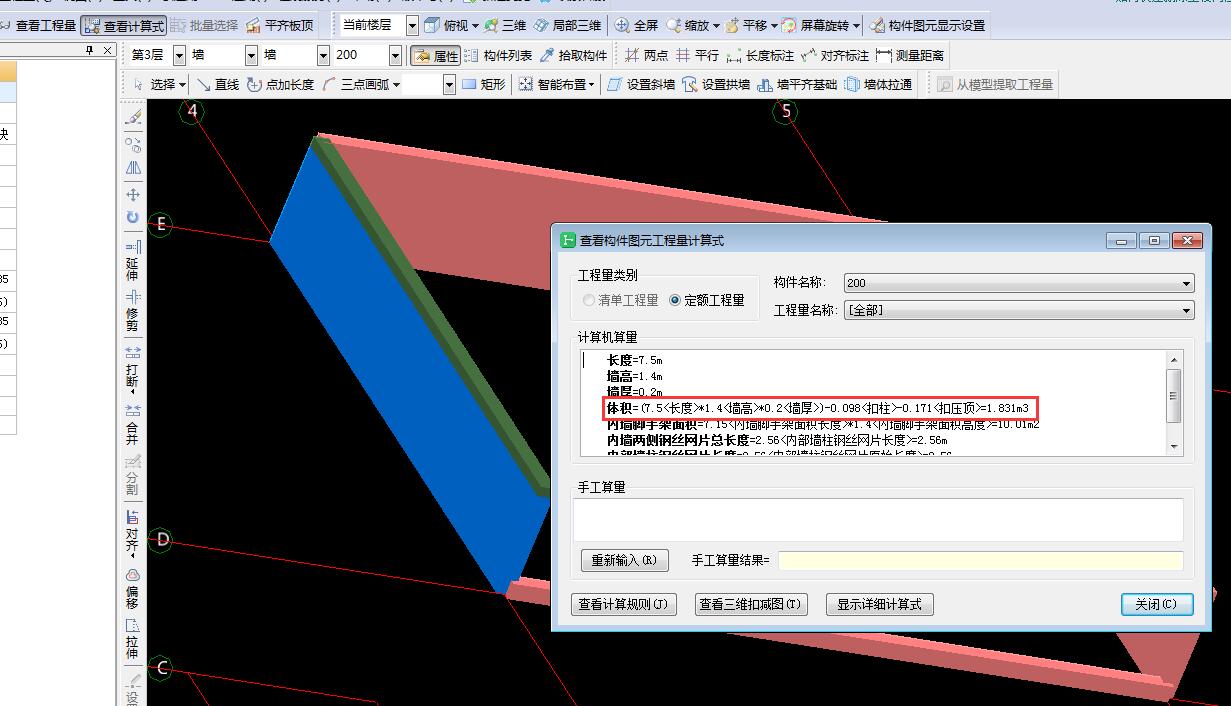Select 矩形 (rectangle) drawing tool
This screenshot has height=706, width=1231.
pos(483,84)
